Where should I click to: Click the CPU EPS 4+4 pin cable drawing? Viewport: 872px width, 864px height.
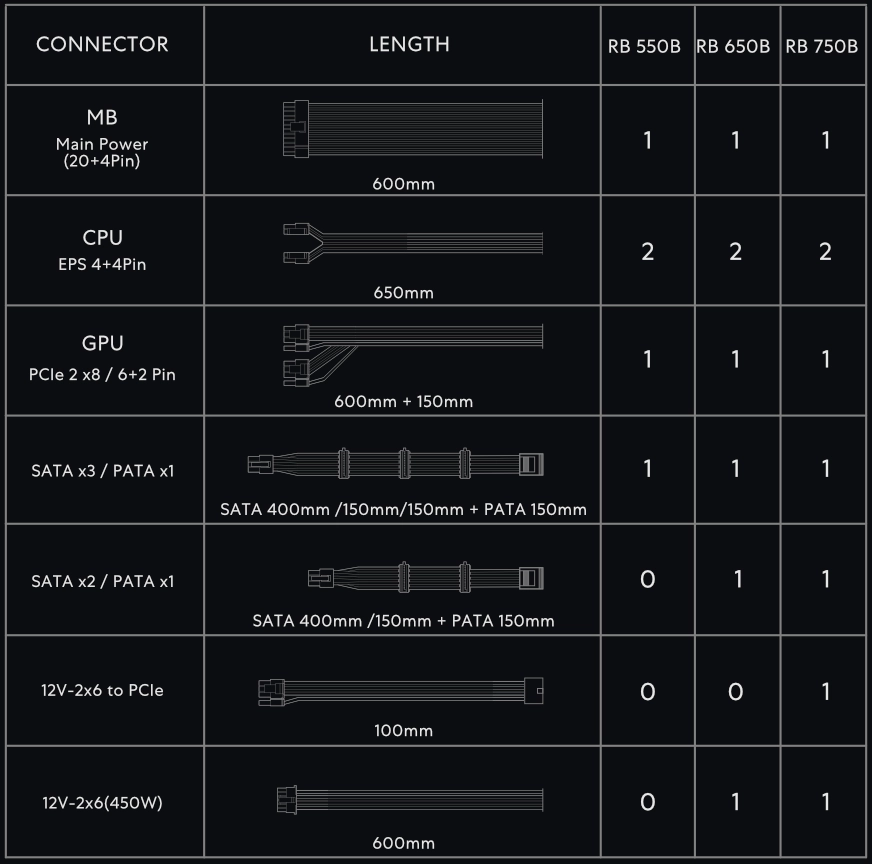410,243
